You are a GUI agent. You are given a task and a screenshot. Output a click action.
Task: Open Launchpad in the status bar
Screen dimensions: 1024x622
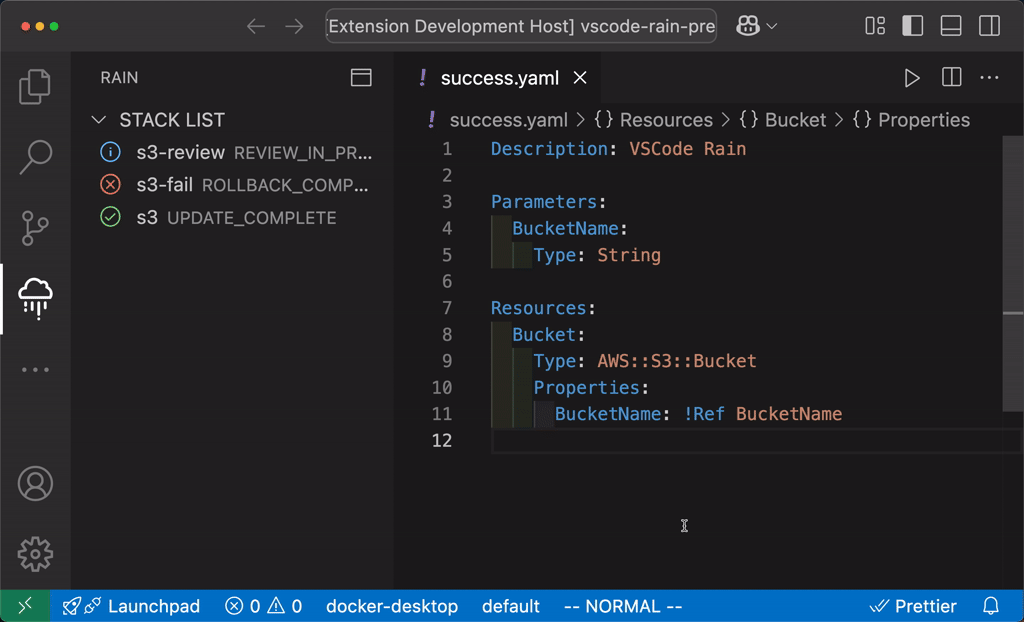(x=131, y=606)
